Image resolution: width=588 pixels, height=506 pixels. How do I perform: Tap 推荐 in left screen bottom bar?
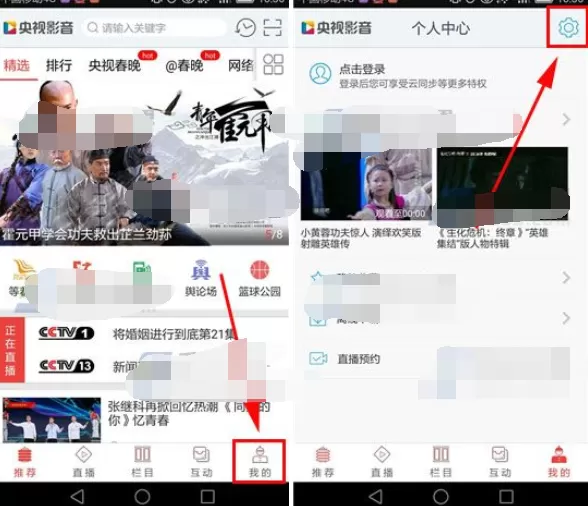coord(25,462)
